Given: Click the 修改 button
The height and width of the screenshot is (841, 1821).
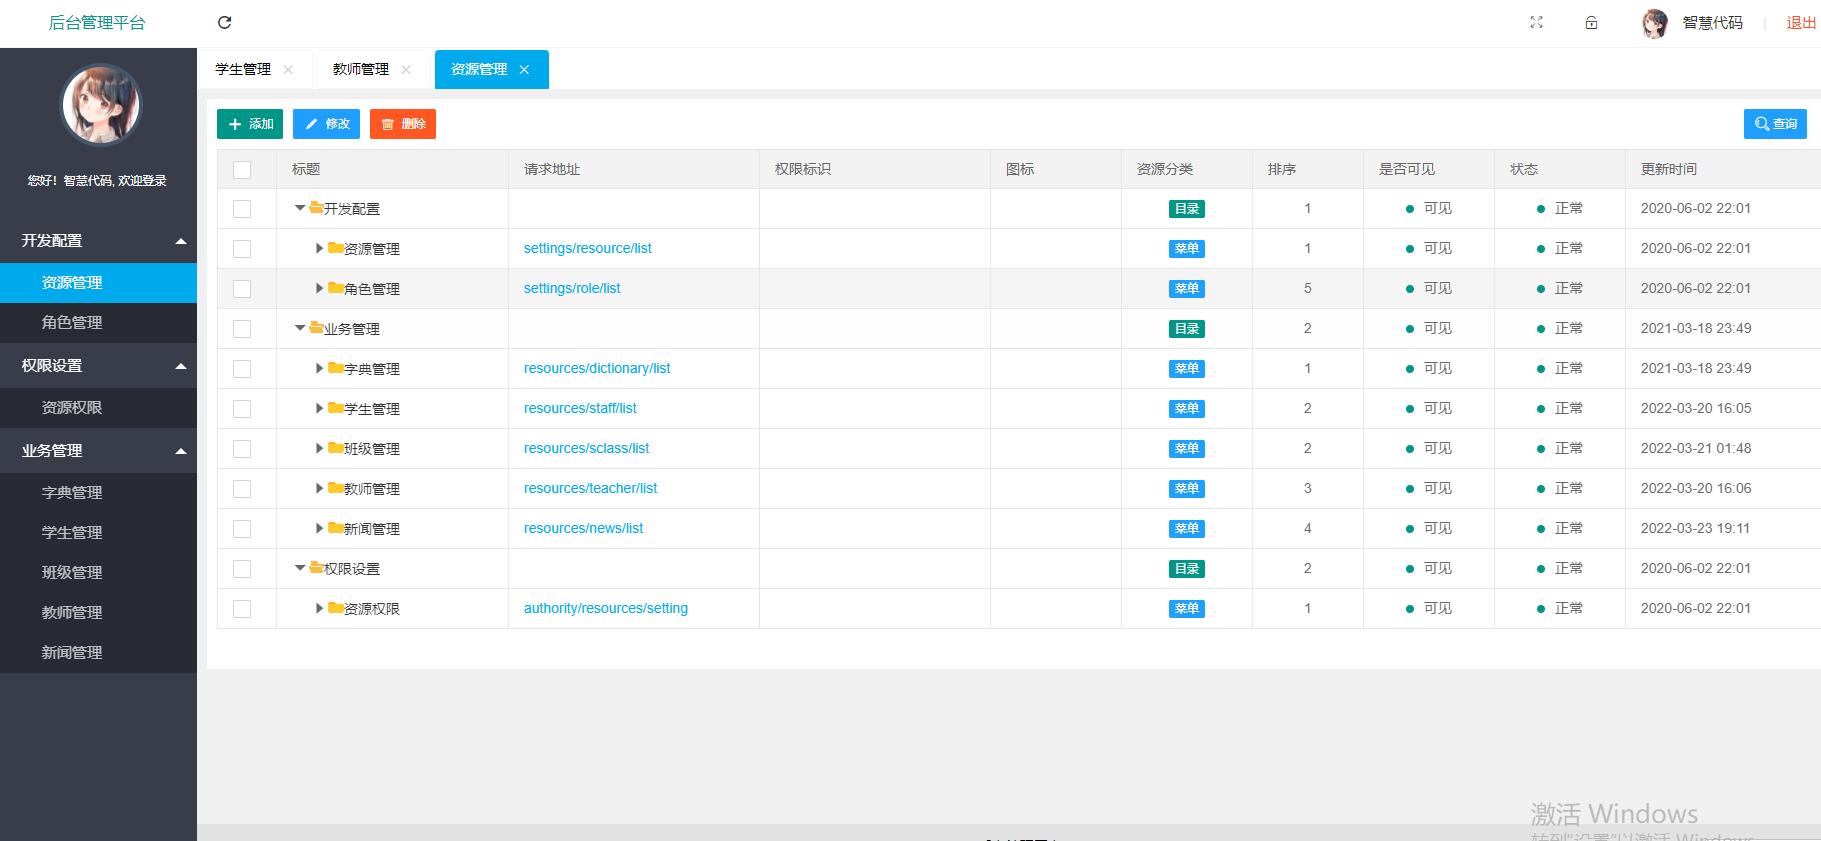Looking at the screenshot, I should click(326, 124).
